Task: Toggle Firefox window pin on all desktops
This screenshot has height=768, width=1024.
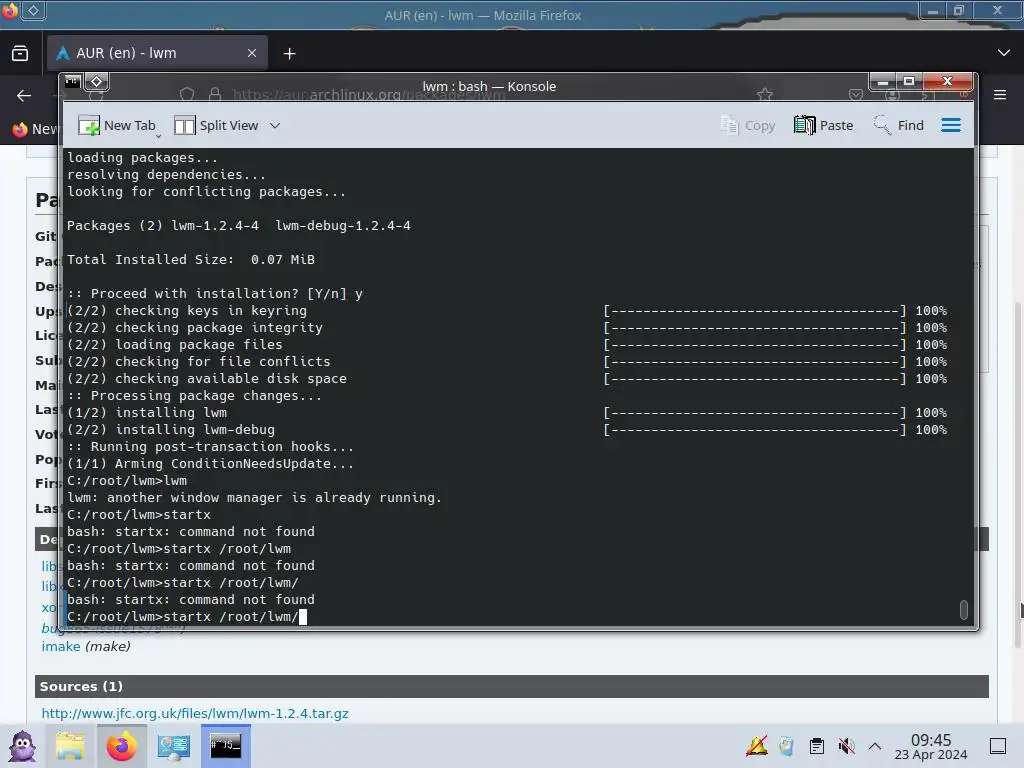Action: pyautogui.click(x=33, y=10)
